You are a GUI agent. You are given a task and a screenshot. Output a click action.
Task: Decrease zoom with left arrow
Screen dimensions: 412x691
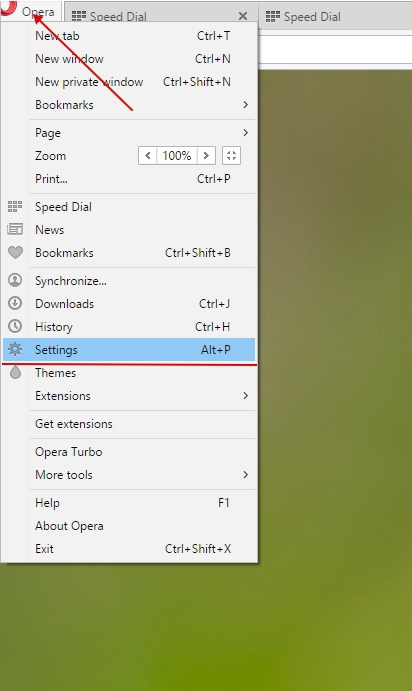tap(148, 156)
